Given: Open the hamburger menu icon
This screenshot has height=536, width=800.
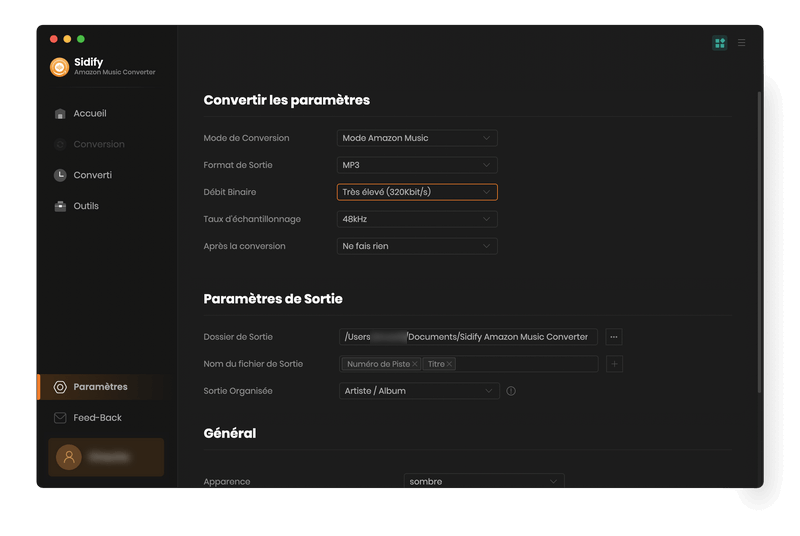Looking at the screenshot, I should (741, 43).
